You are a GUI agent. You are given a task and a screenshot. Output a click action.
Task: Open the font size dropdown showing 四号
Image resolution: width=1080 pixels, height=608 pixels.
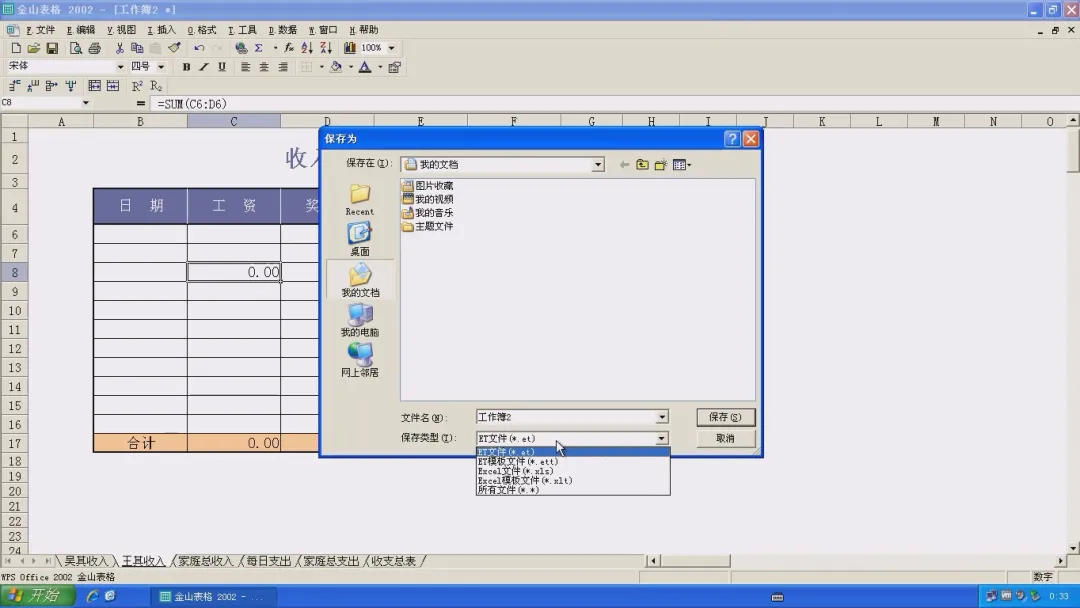[161, 67]
